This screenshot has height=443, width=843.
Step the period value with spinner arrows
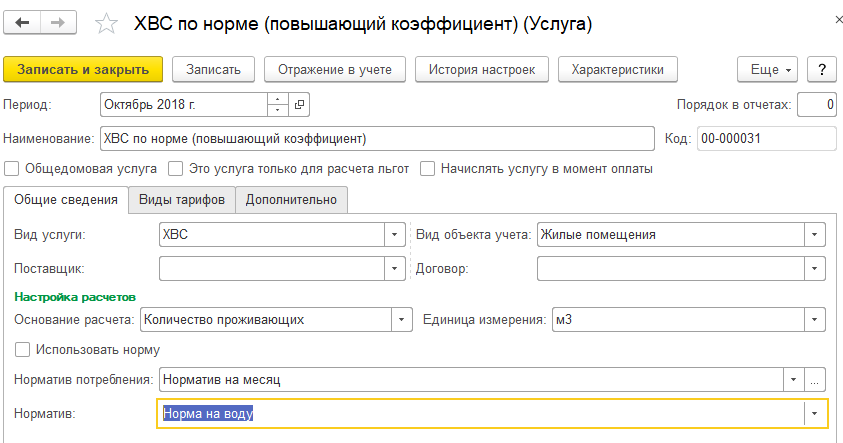click(277, 104)
